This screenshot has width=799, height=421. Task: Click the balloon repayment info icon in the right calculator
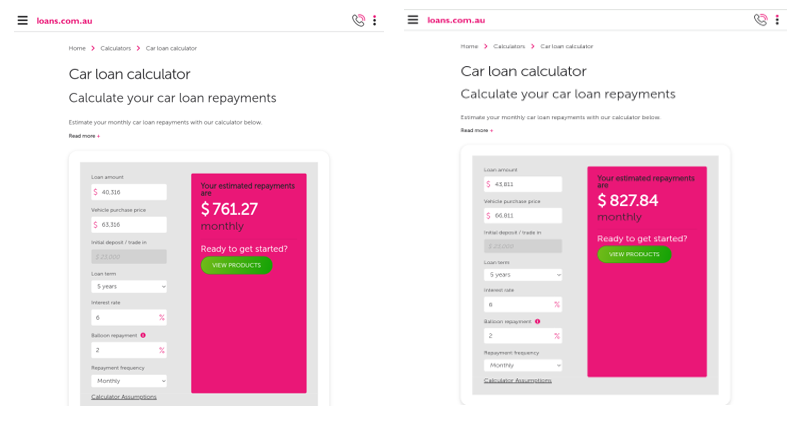tap(537, 322)
